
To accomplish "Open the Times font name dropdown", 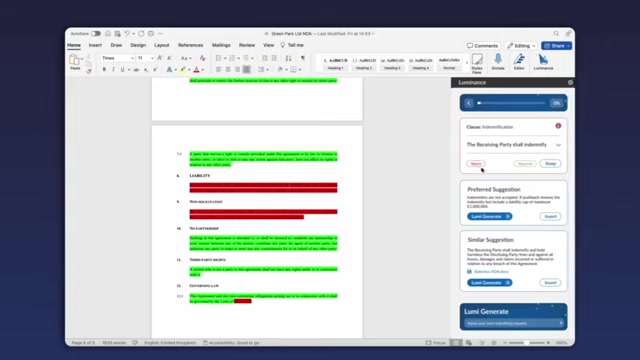I will coord(118,58).
